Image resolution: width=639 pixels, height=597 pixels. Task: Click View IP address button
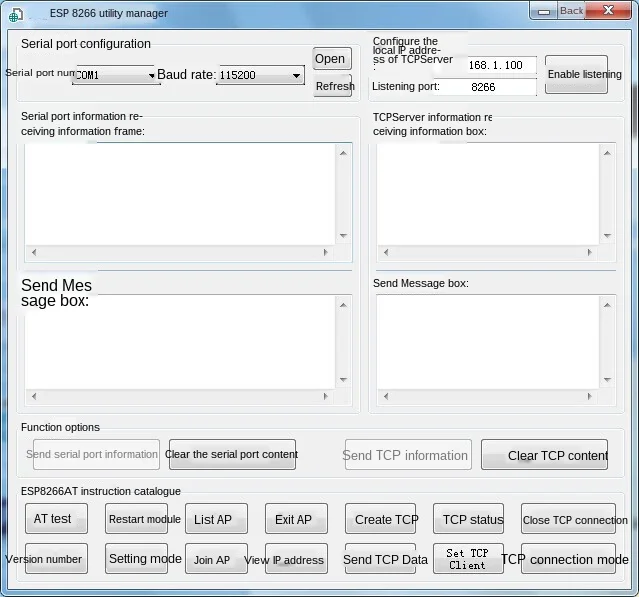[x=296, y=559]
